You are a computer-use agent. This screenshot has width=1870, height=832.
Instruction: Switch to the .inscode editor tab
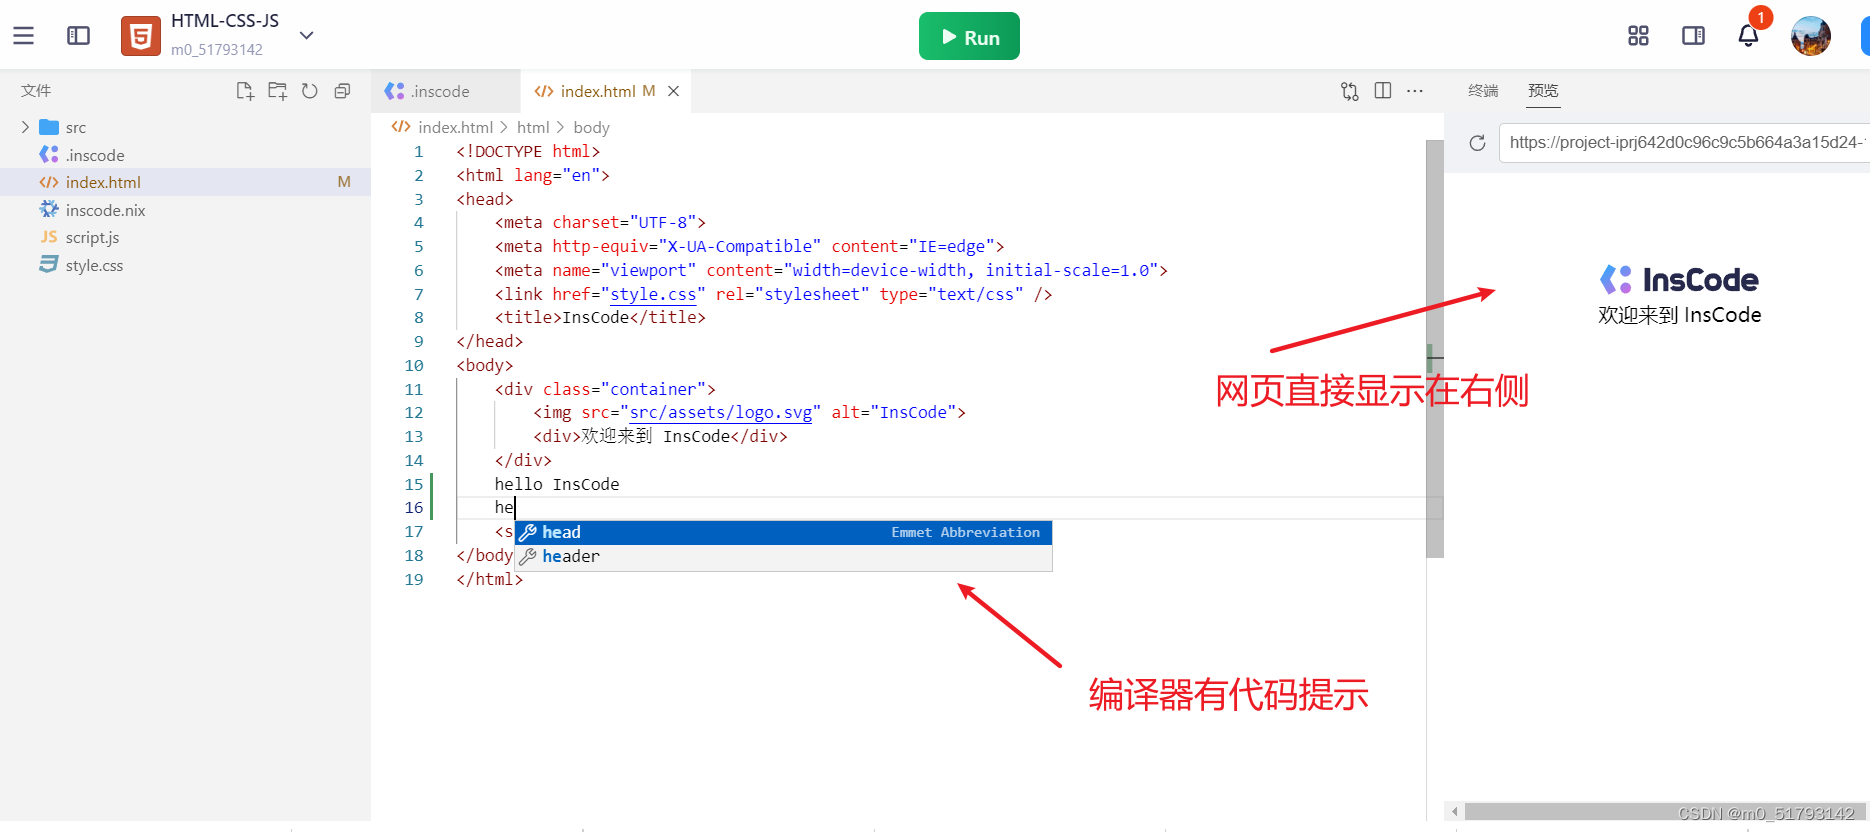[445, 91]
